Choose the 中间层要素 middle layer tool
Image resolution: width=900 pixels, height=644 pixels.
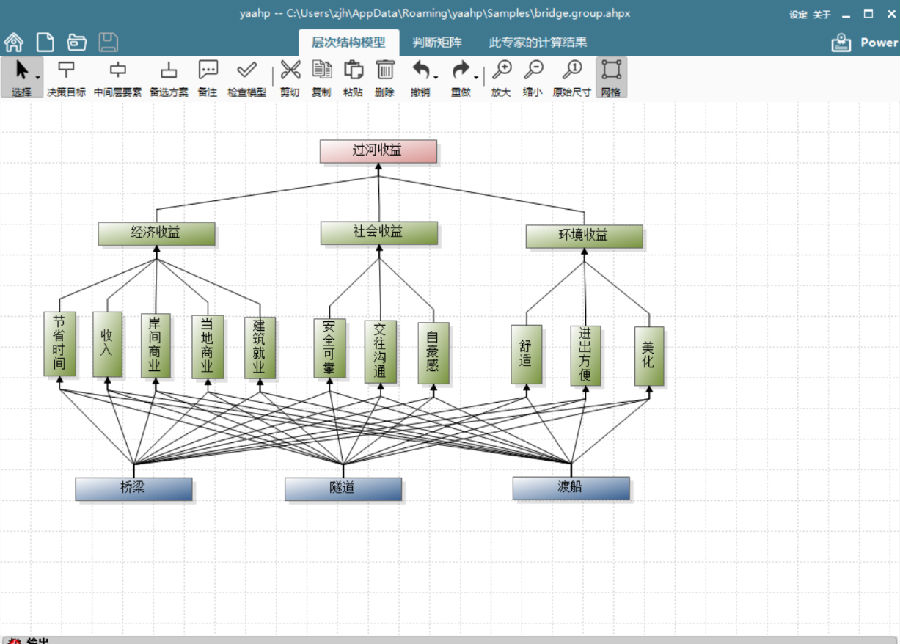click(118, 77)
